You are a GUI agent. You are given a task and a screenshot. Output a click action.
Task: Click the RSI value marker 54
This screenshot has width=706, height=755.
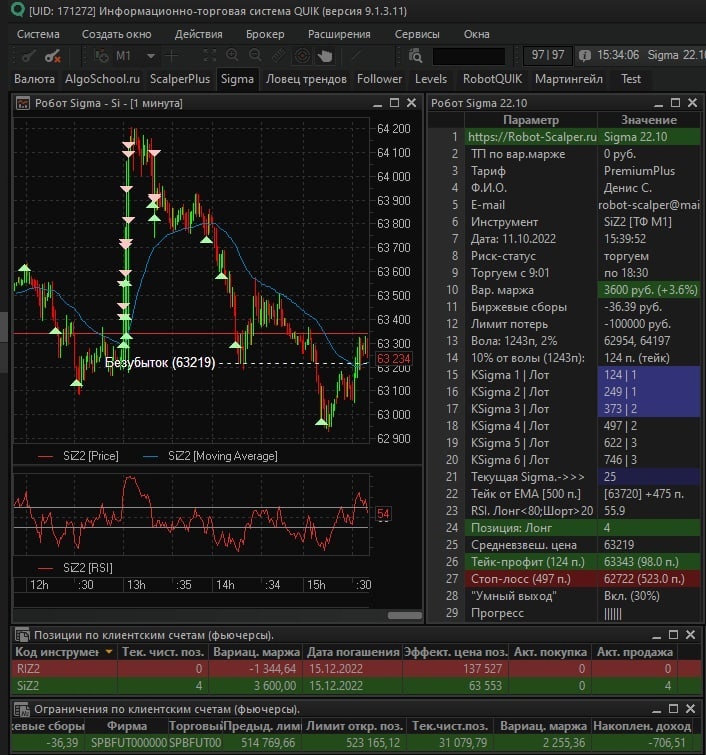click(383, 514)
